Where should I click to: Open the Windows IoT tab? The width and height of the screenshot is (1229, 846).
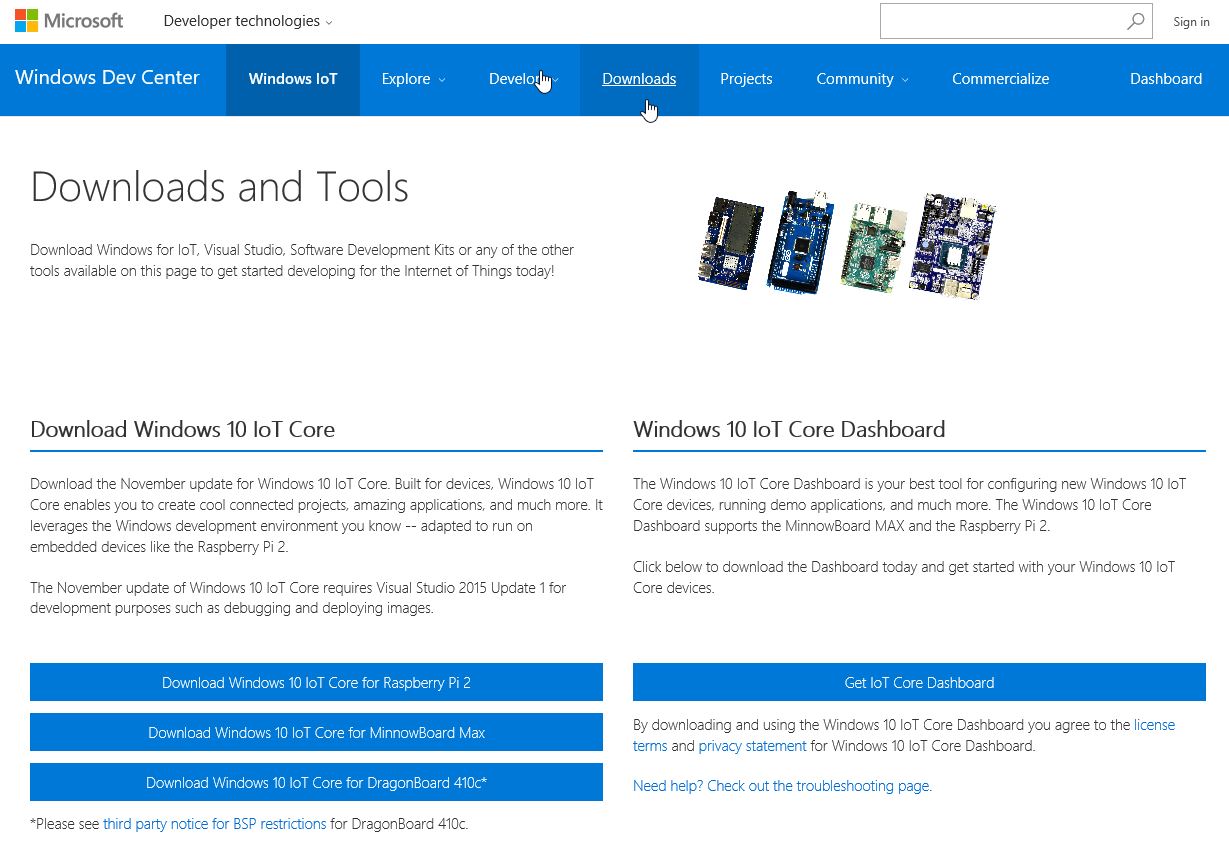293,79
